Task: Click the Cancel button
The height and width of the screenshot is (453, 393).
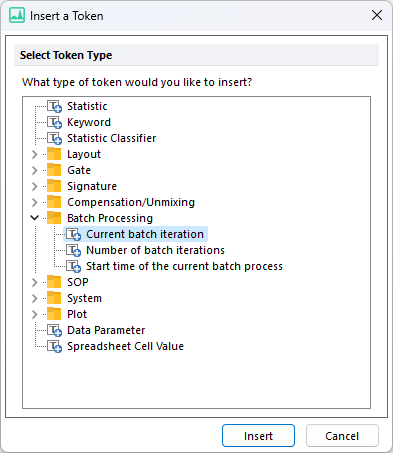Action: pyautogui.click(x=342, y=436)
